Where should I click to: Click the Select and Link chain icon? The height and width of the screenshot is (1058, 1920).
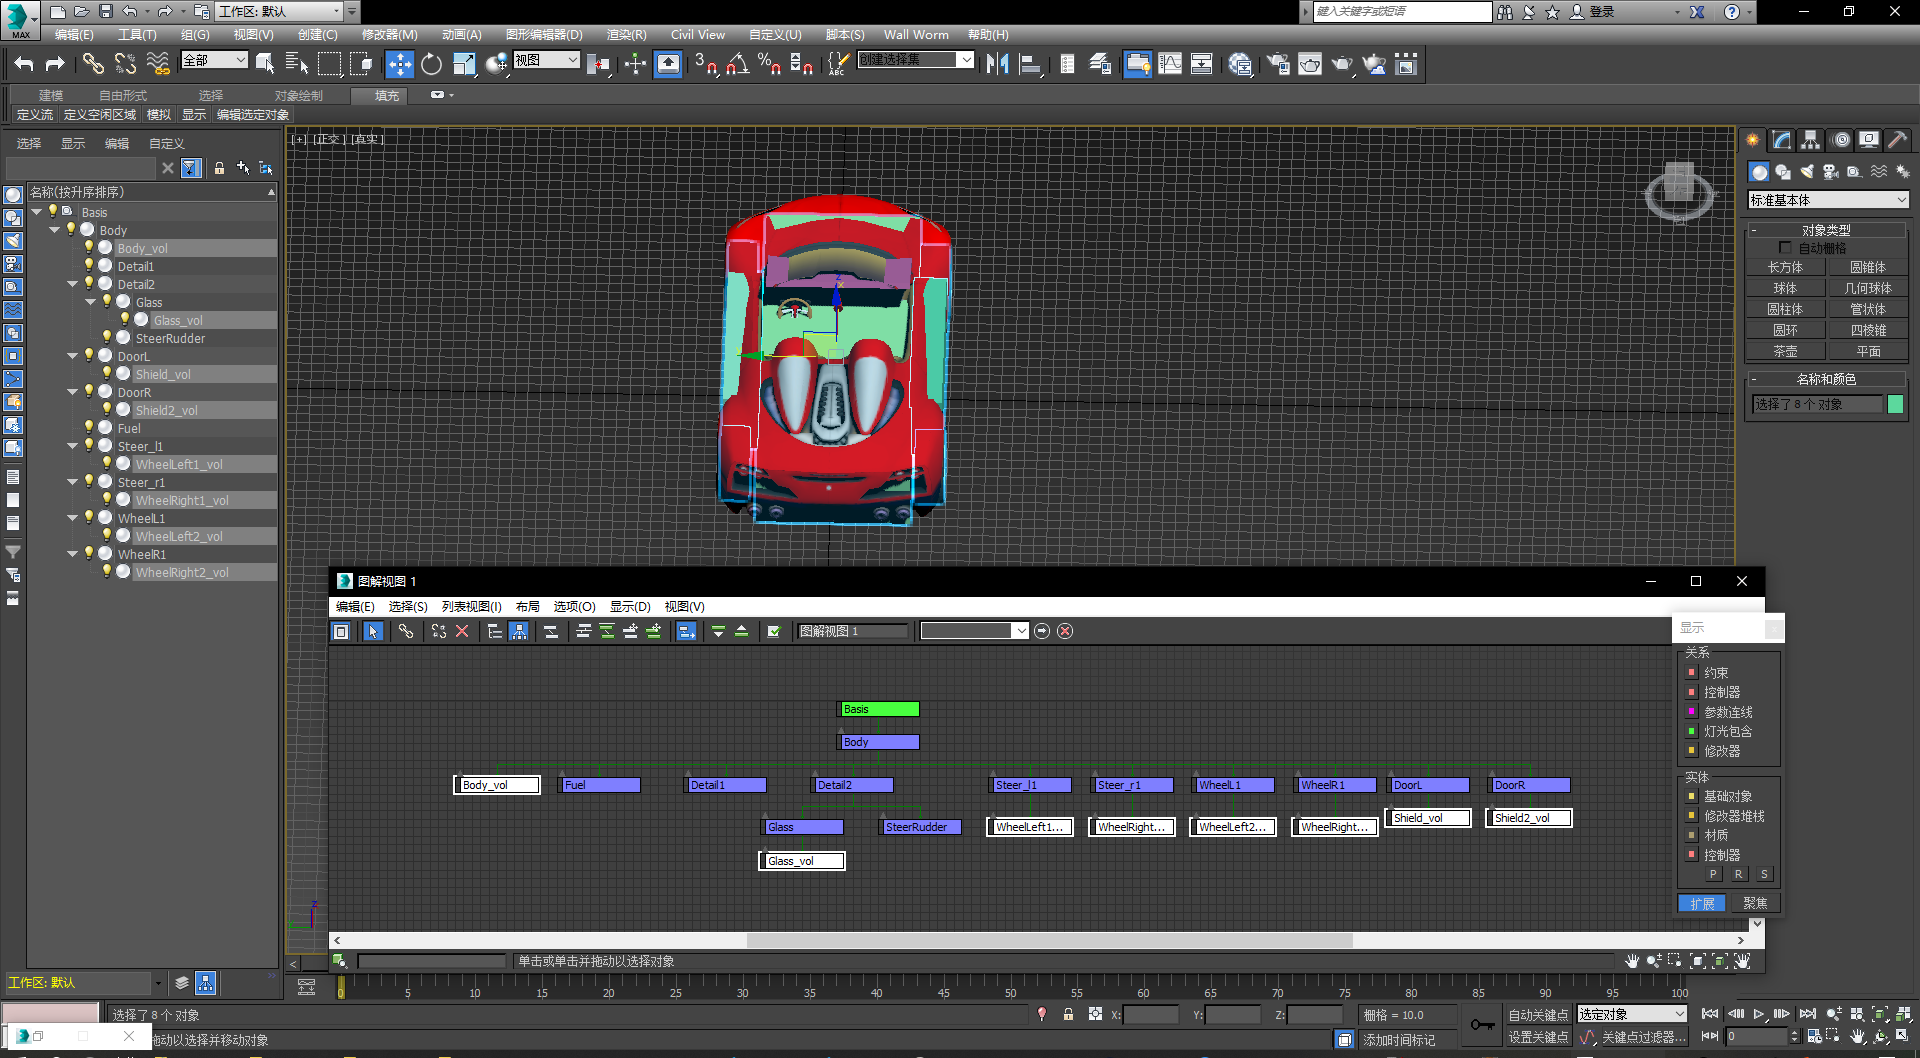pos(93,65)
